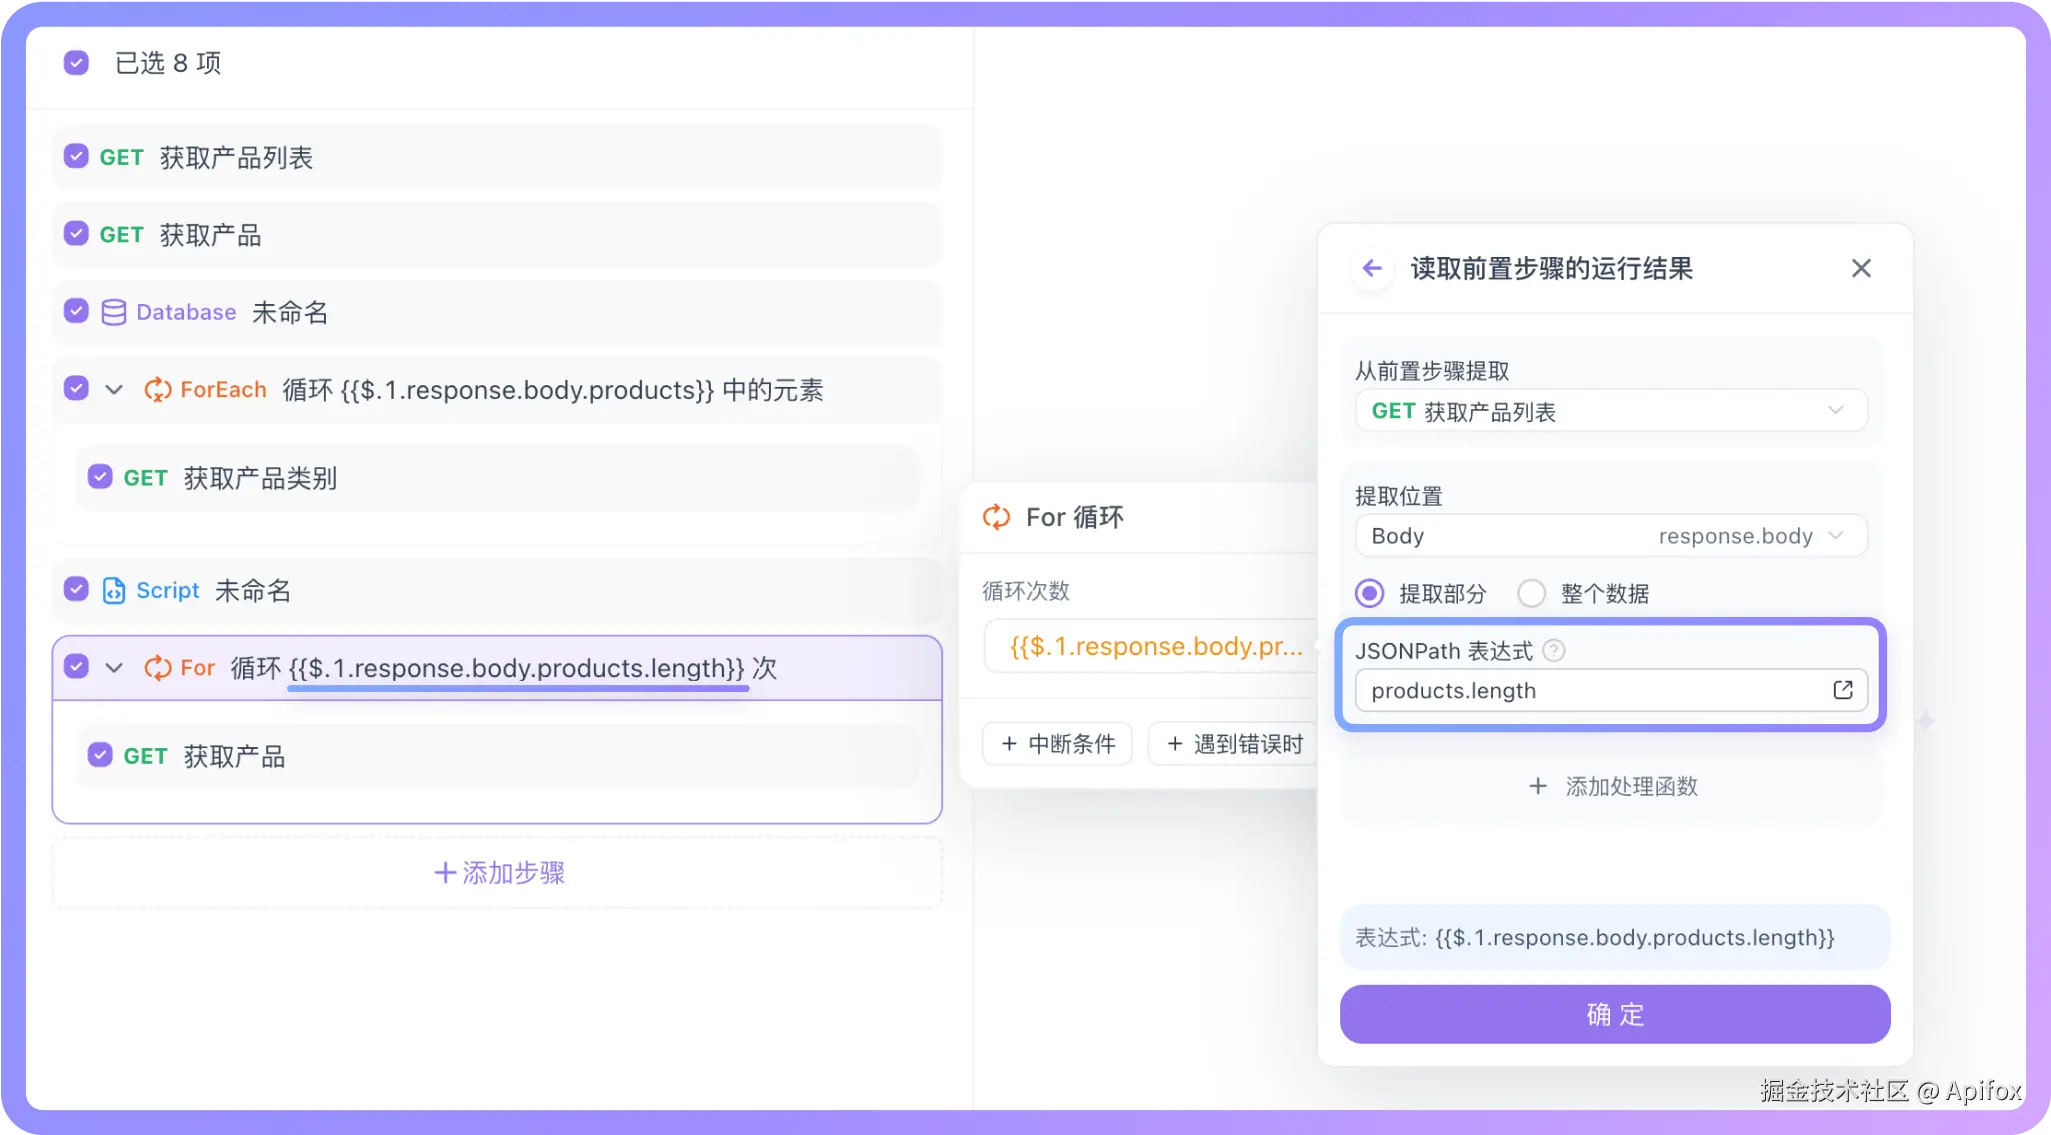Image resolution: width=2051 pixels, height=1135 pixels.
Task: Close the 读取前置步骤的运行结果 panel
Action: (1860, 268)
